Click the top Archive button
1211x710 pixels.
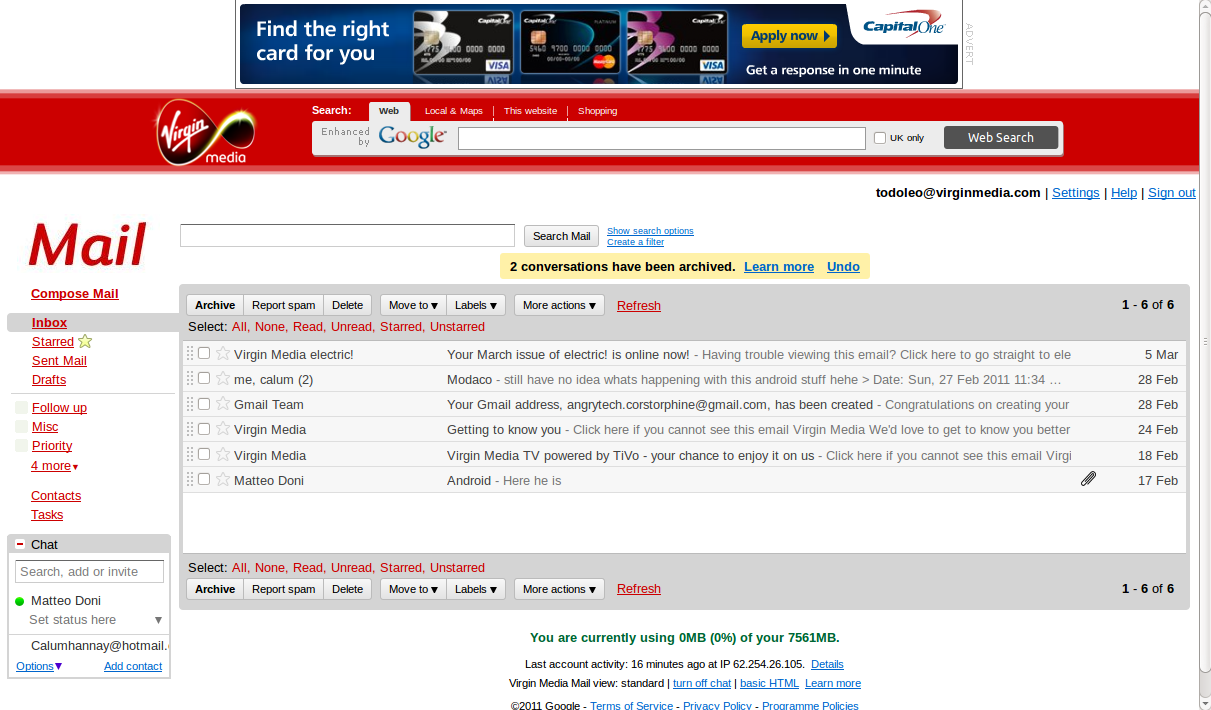(215, 305)
